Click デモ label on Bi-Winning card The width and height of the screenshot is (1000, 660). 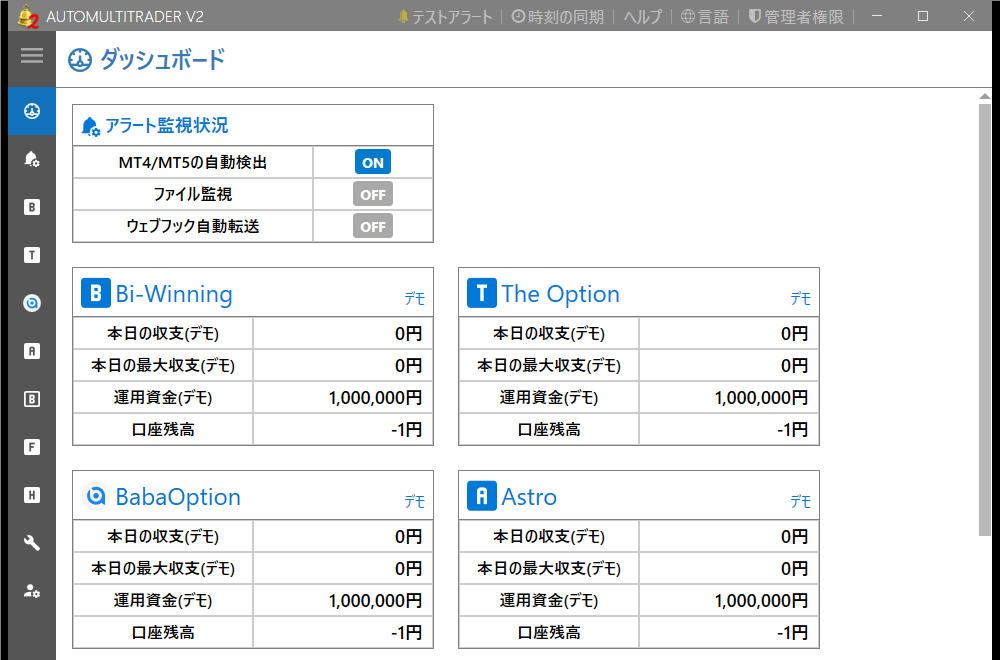point(415,298)
